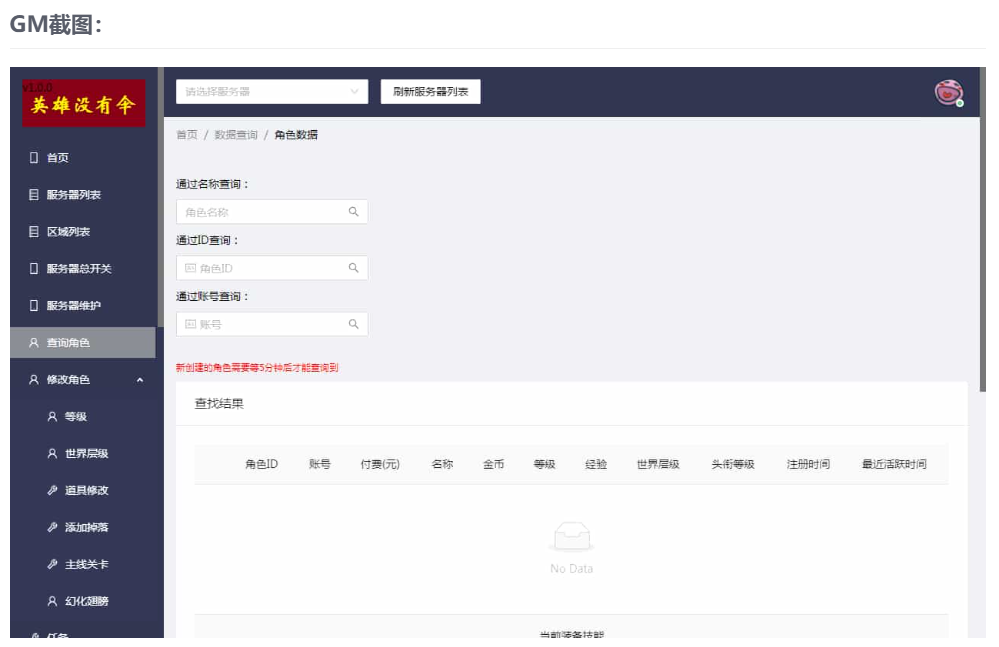This screenshot has width=999, height=647.
Task: Click the user icon beside 世界层级
Action: [52, 453]
